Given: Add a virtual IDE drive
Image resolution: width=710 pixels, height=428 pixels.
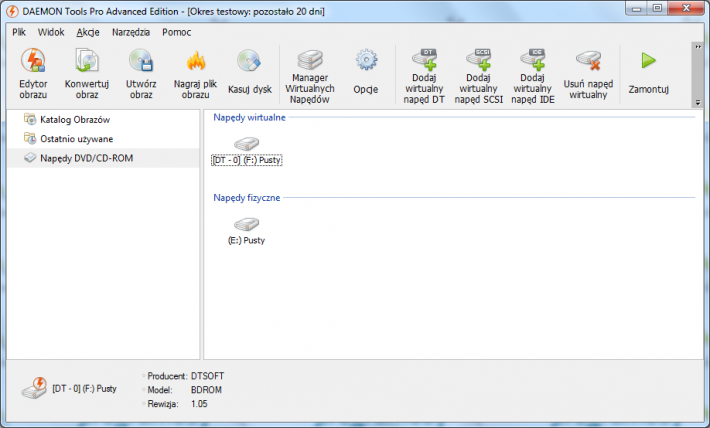Looking at the screenshot, I should [x=533, y=76].
